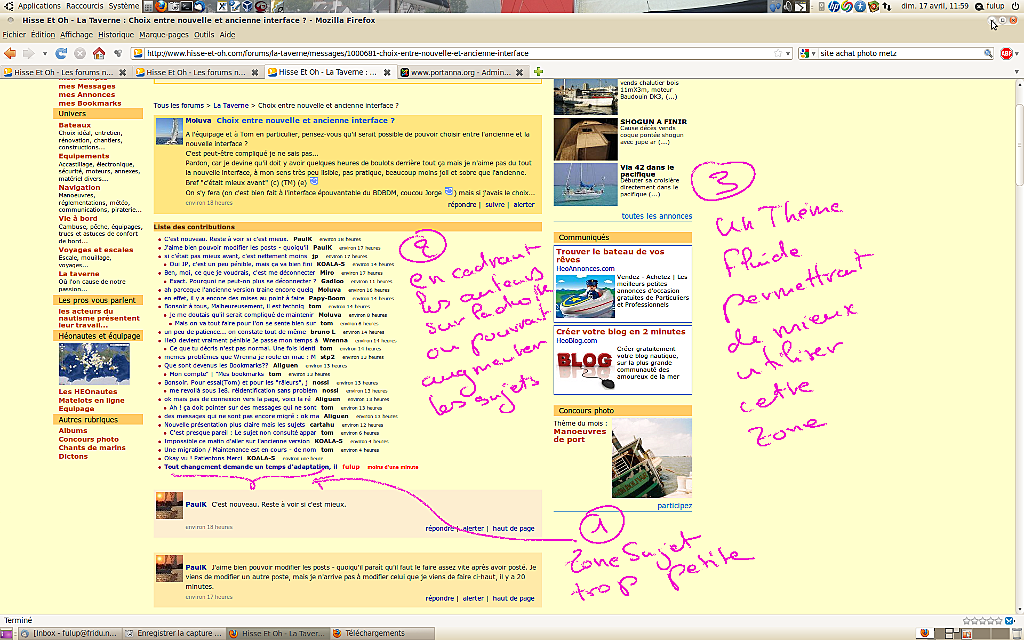Viewport: 1024px width, 640px height.
Task: Launch Firefox from the top panel icon
Action: 161,6
